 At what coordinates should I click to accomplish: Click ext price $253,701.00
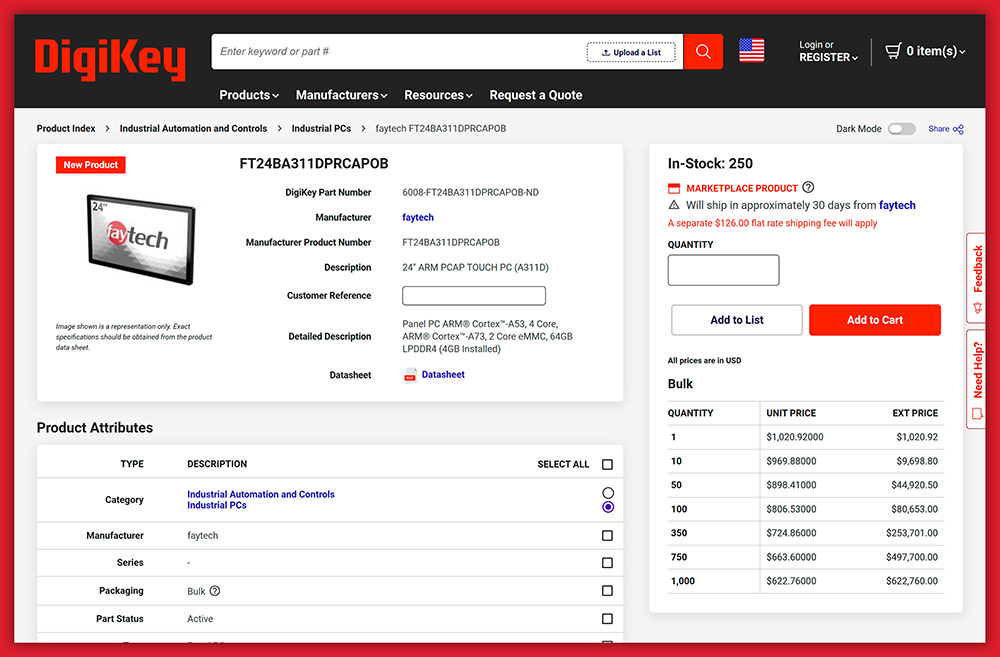[x=911, y=533]
